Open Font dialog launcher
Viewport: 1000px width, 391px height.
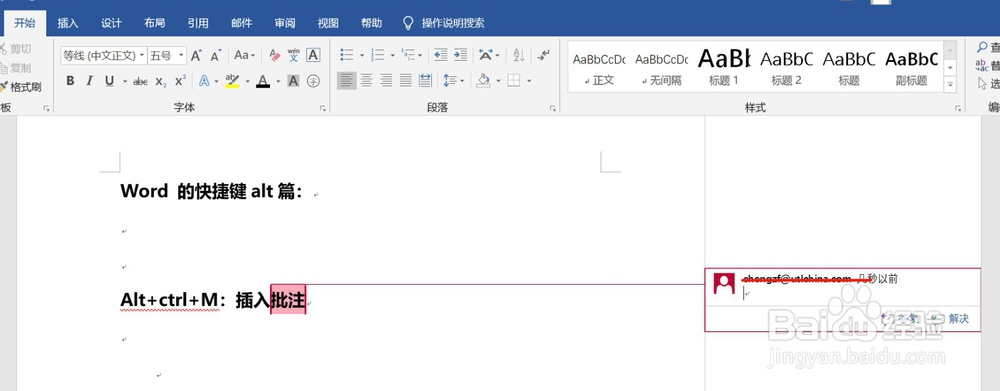(x=323, y=109)
